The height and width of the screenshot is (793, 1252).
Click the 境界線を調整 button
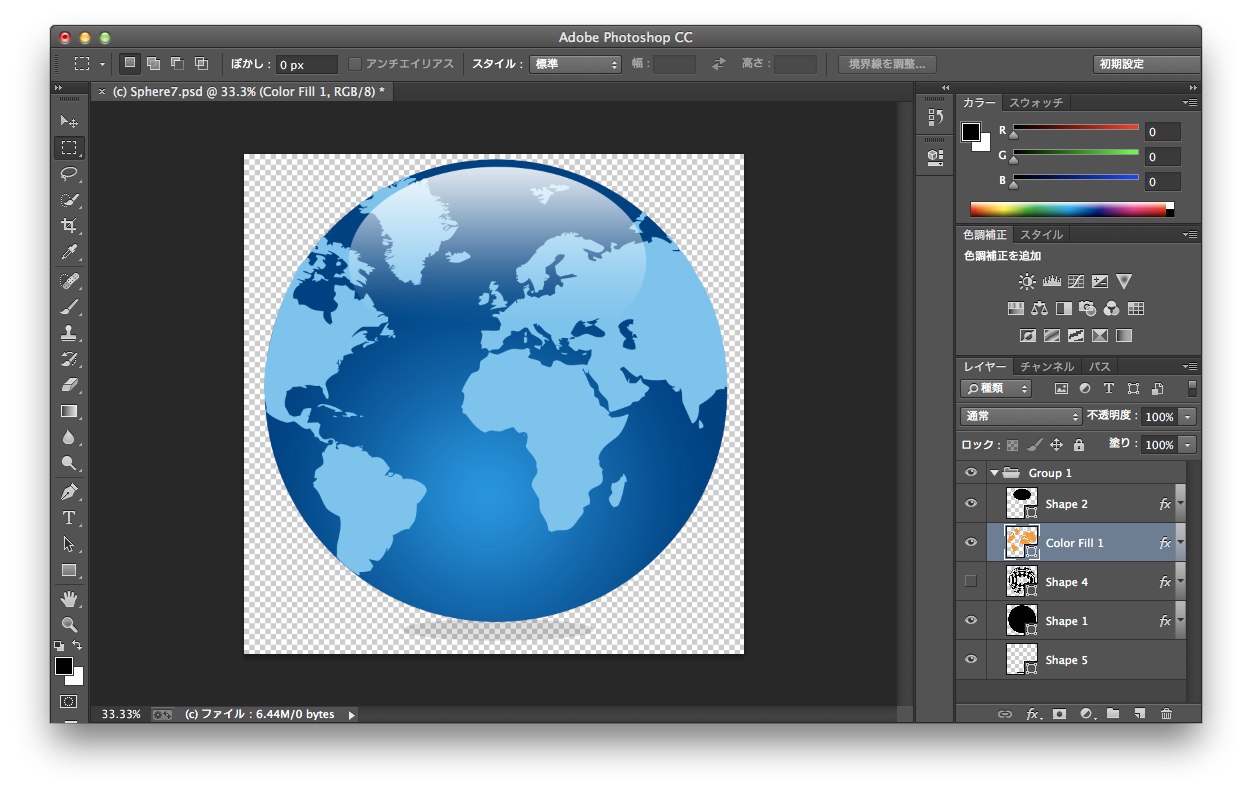pyautogui.click(x=887, y=64)
